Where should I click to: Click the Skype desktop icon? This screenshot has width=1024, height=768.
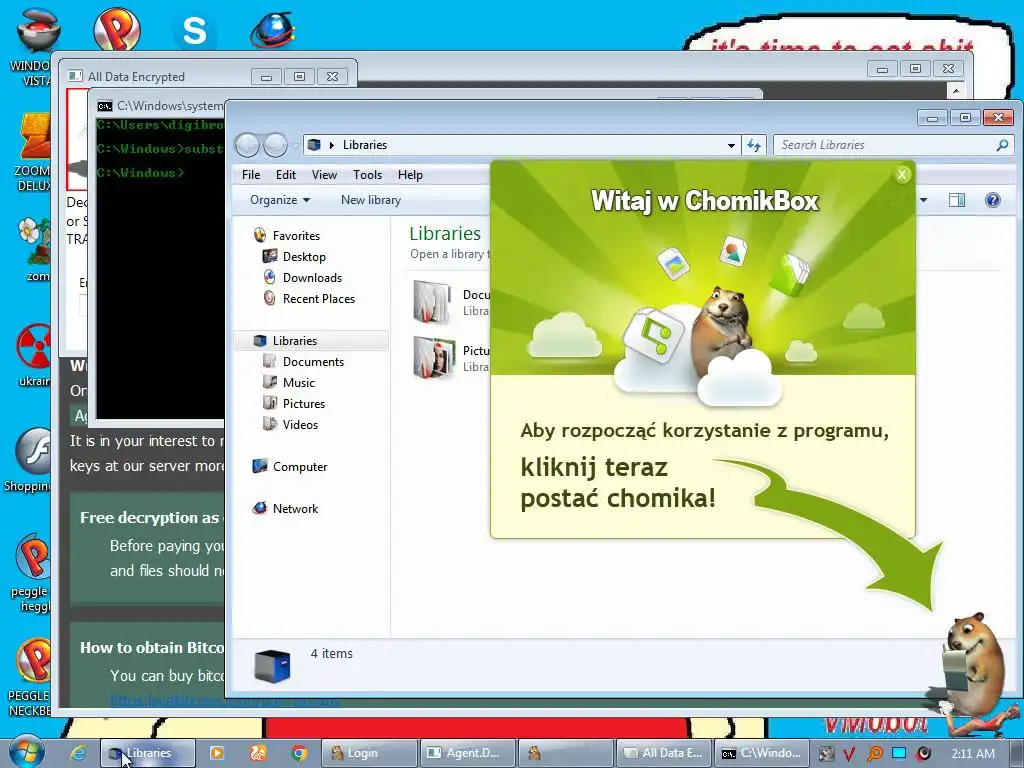pyautogui.click(x=194, y=30)
